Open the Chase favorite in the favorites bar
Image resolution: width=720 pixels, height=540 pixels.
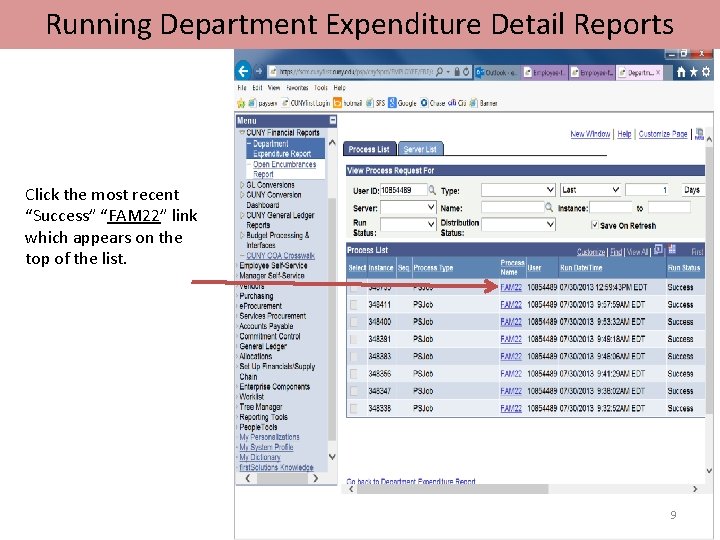click(x=433, y=103)
